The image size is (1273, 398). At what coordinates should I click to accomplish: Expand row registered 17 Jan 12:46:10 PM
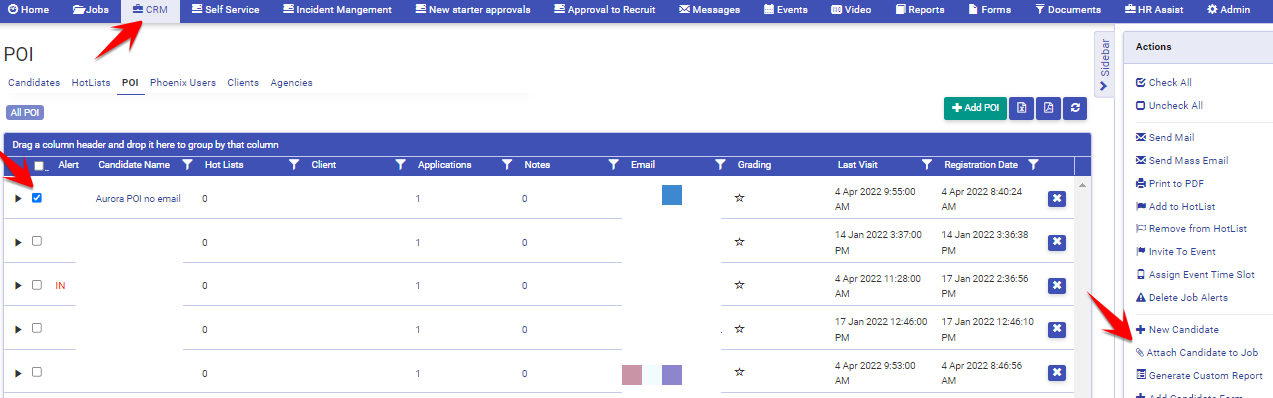[x=18, y=329]
